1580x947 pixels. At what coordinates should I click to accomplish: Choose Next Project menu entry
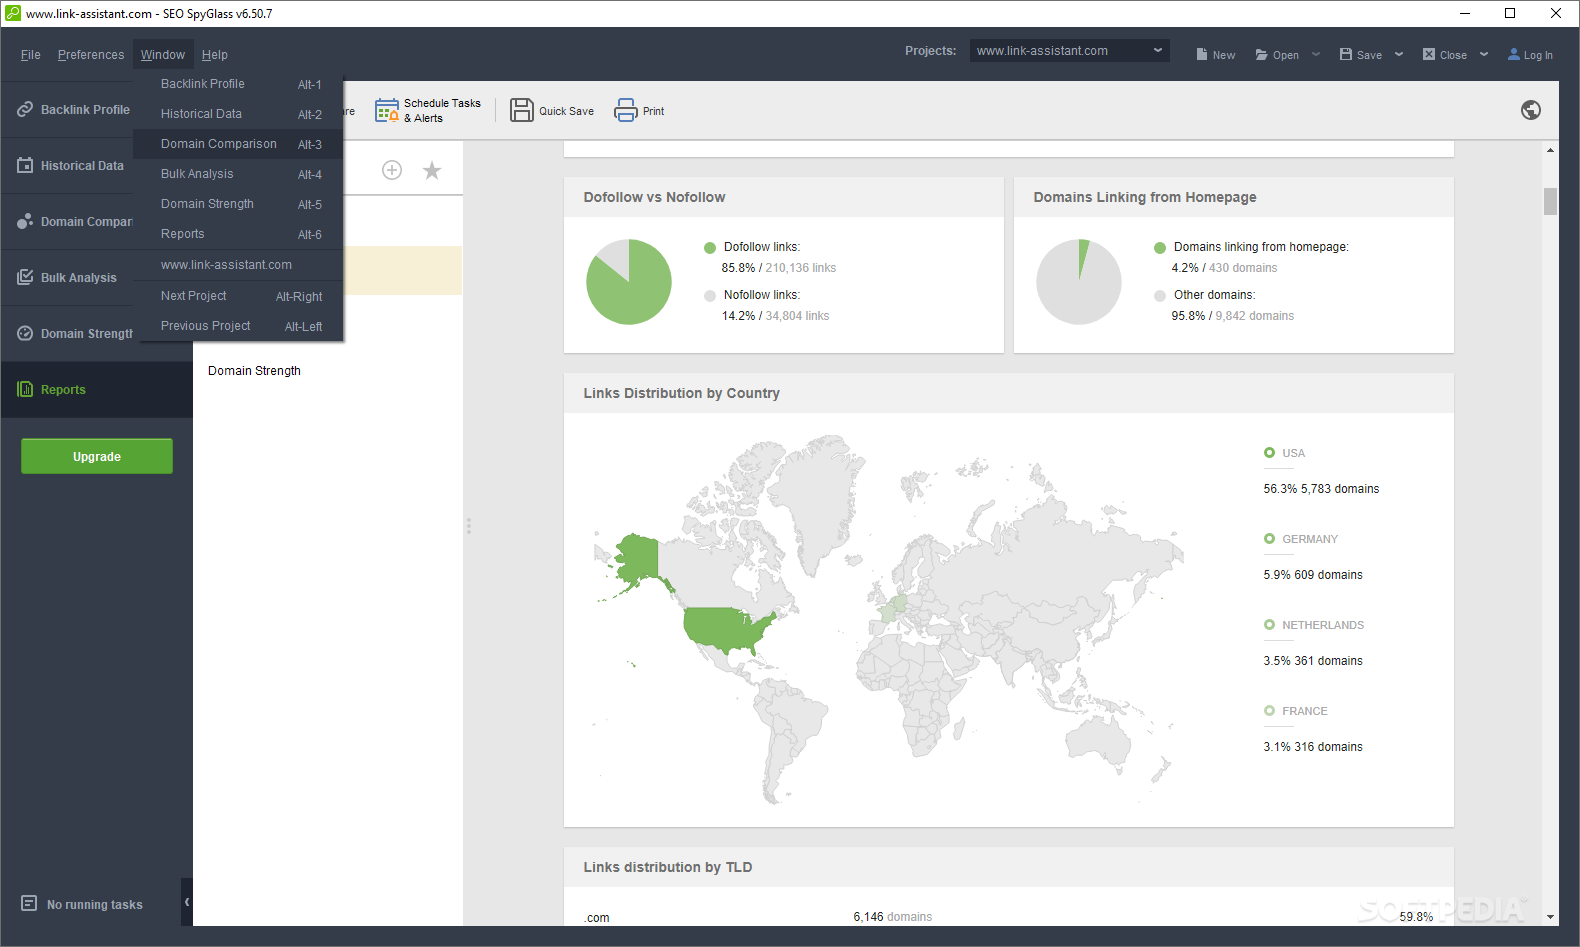coord(238,296)
